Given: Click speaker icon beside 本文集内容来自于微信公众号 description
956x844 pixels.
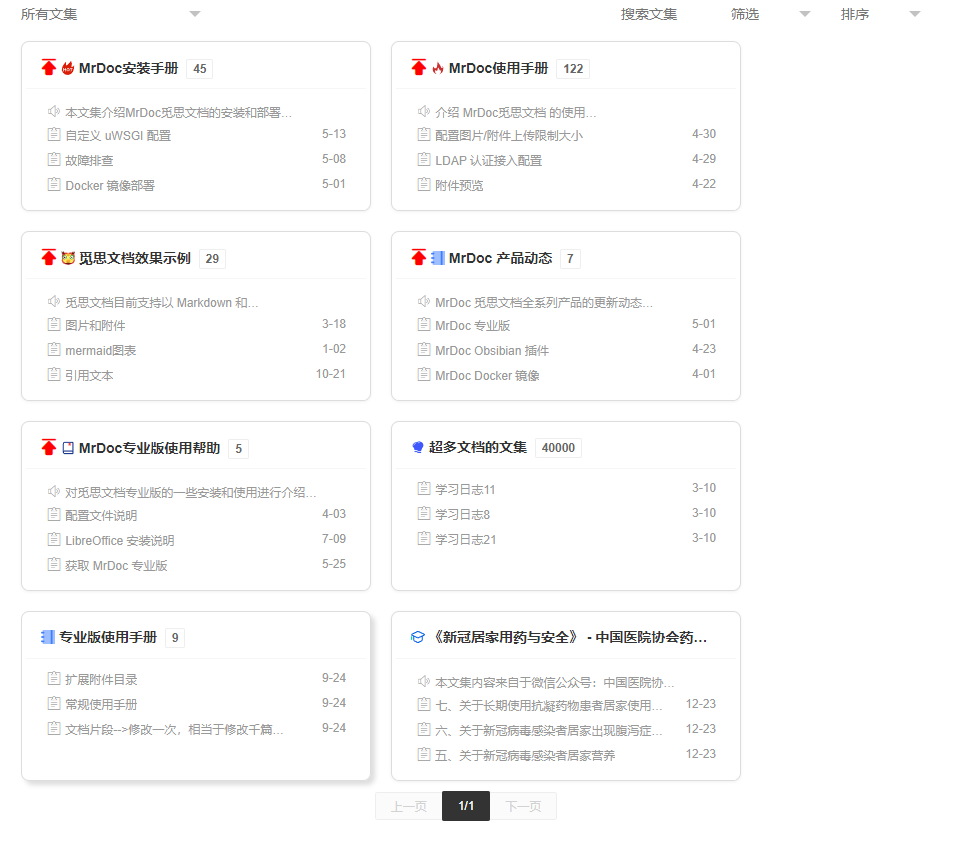Looking at the screenshot, I should pyautogui.click(x=424, y=681).
